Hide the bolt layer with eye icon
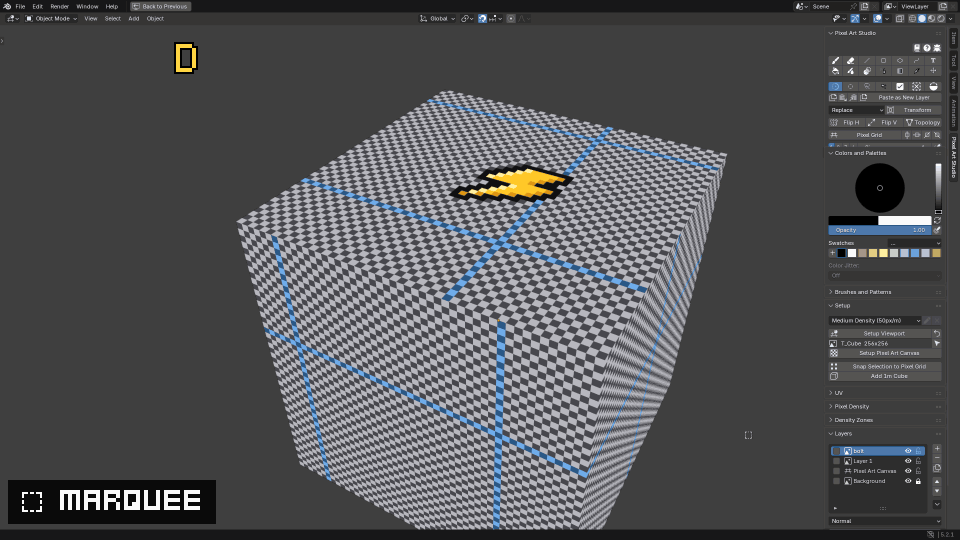The width and height of the screenshot is (960, 540). click(x=908, y=451)
